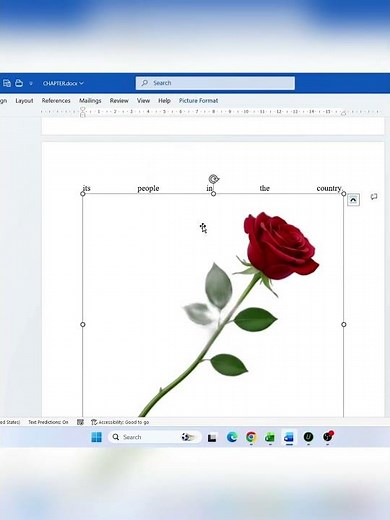This screenshot has height=520, width=390.
Task: Toggle Text Predictions in status bar
Action: tap(48, 422)
